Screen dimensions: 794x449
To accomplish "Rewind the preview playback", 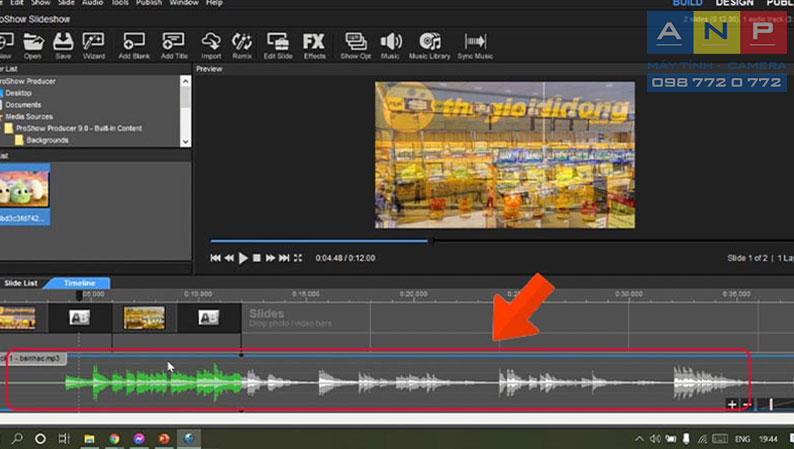I will click(229, 258).
